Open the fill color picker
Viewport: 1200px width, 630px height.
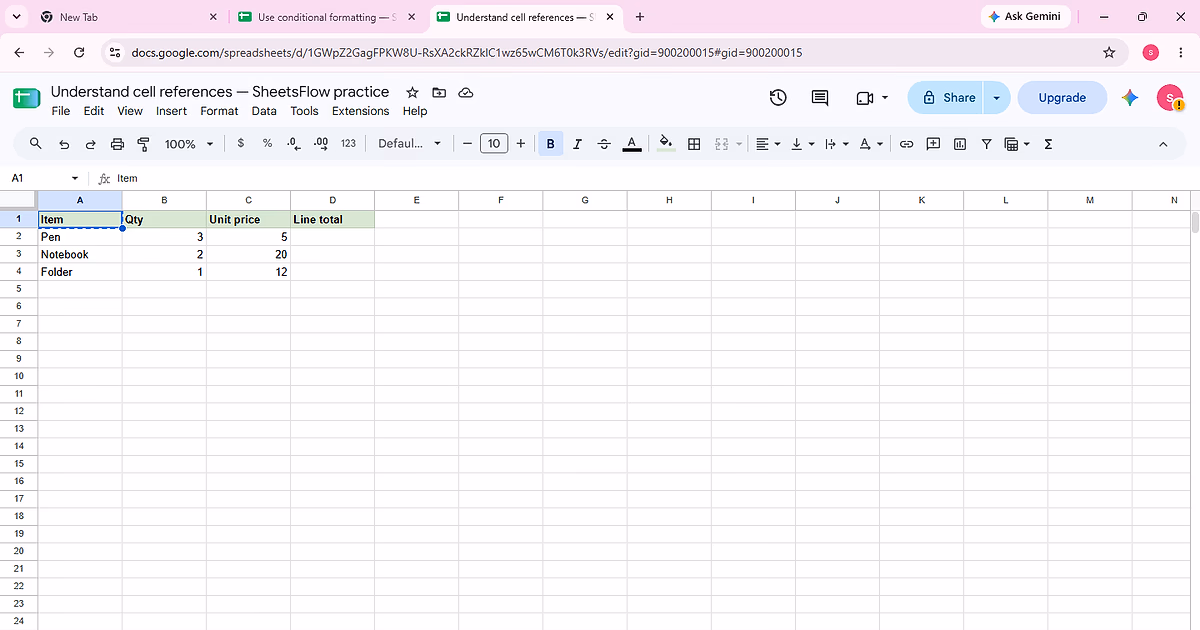click(667, 144)
